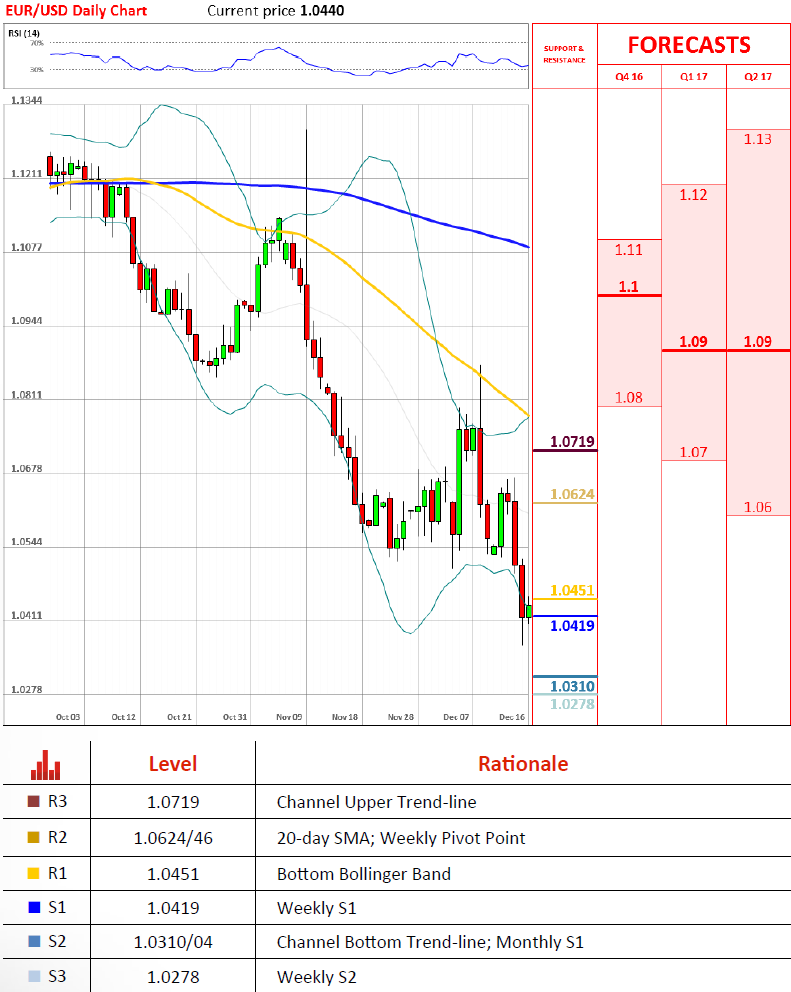Click the 1.0310/04 table cell
Viewport: 791px width, 992px height.
pyautogui.click(x=173, y=943)
